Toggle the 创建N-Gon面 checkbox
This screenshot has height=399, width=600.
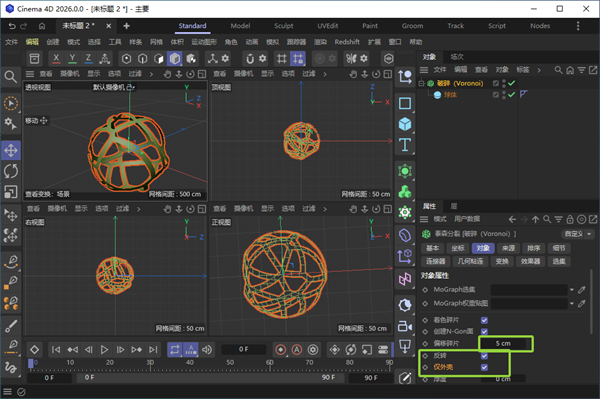click(x=484, y=331)
